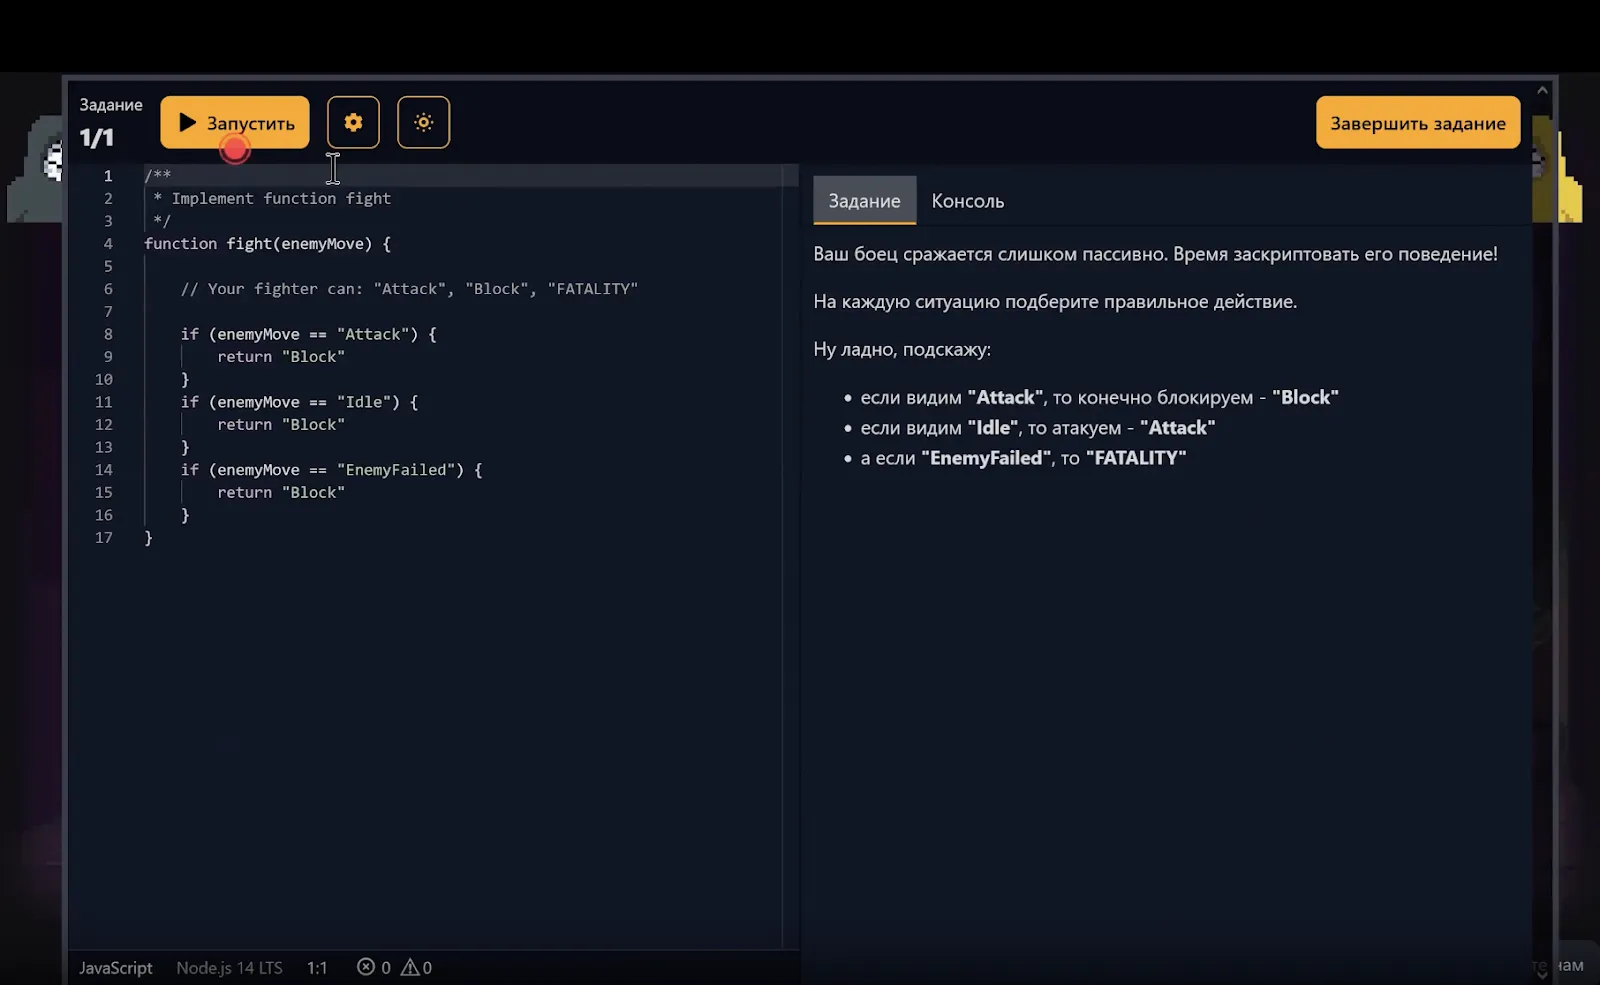Open editor settings with the gear icon
This screenshot has height=985, width=1600.
[x=353, y=123]
